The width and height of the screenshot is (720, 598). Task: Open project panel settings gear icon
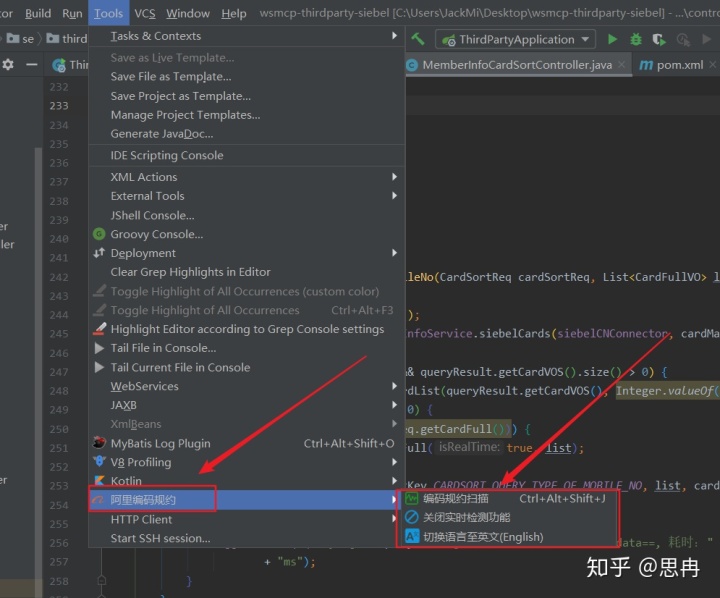[x=8, y=65]
